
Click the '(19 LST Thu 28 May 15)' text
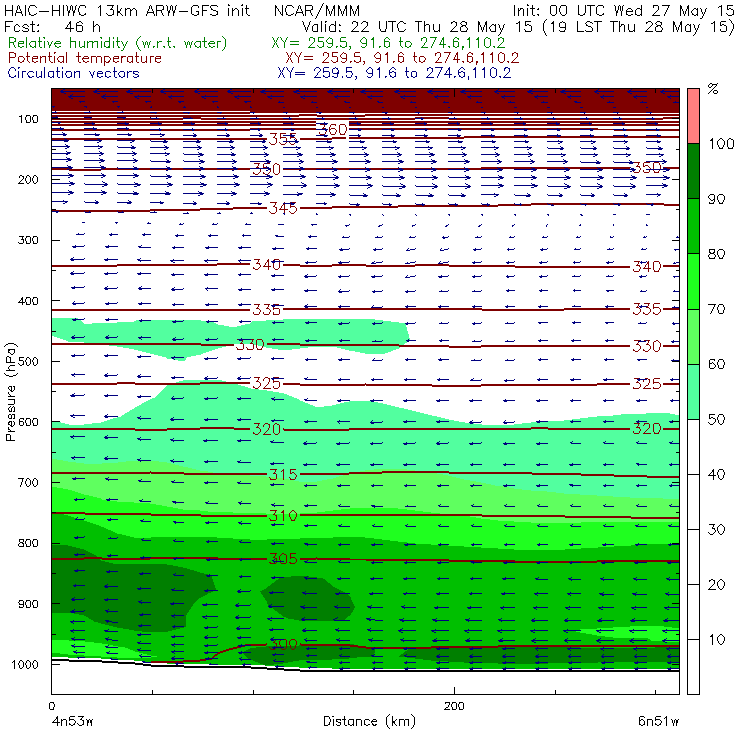pyautogui.click(x=639, y=27)
